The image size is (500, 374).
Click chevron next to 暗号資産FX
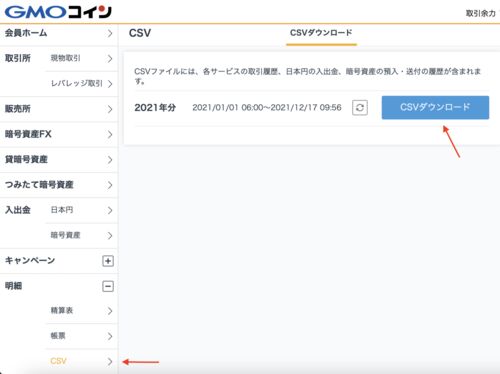pyautogui.click(x=110, y=135)
